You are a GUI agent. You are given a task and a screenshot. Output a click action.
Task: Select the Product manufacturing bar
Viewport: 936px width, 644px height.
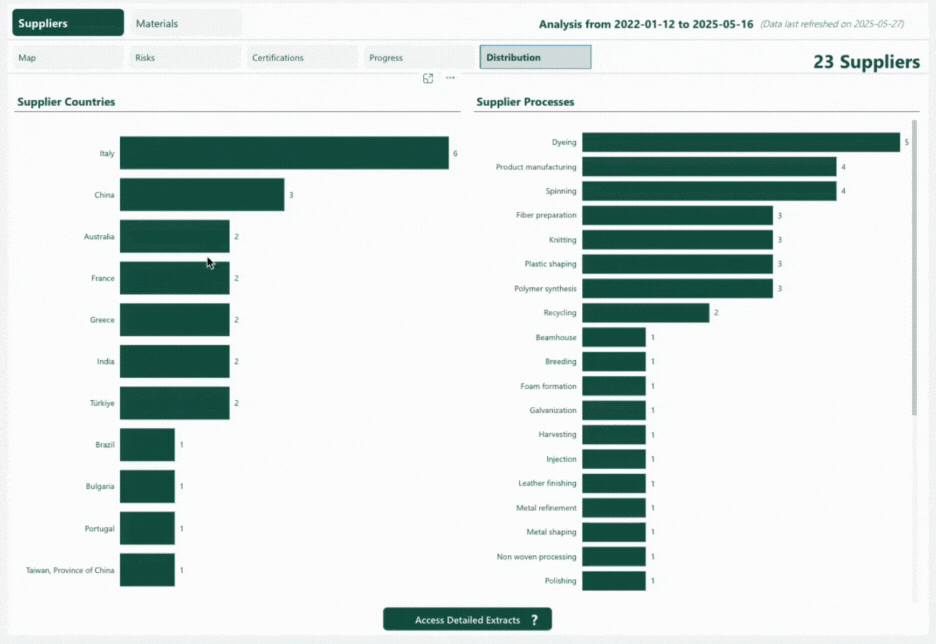pos(708,167)
